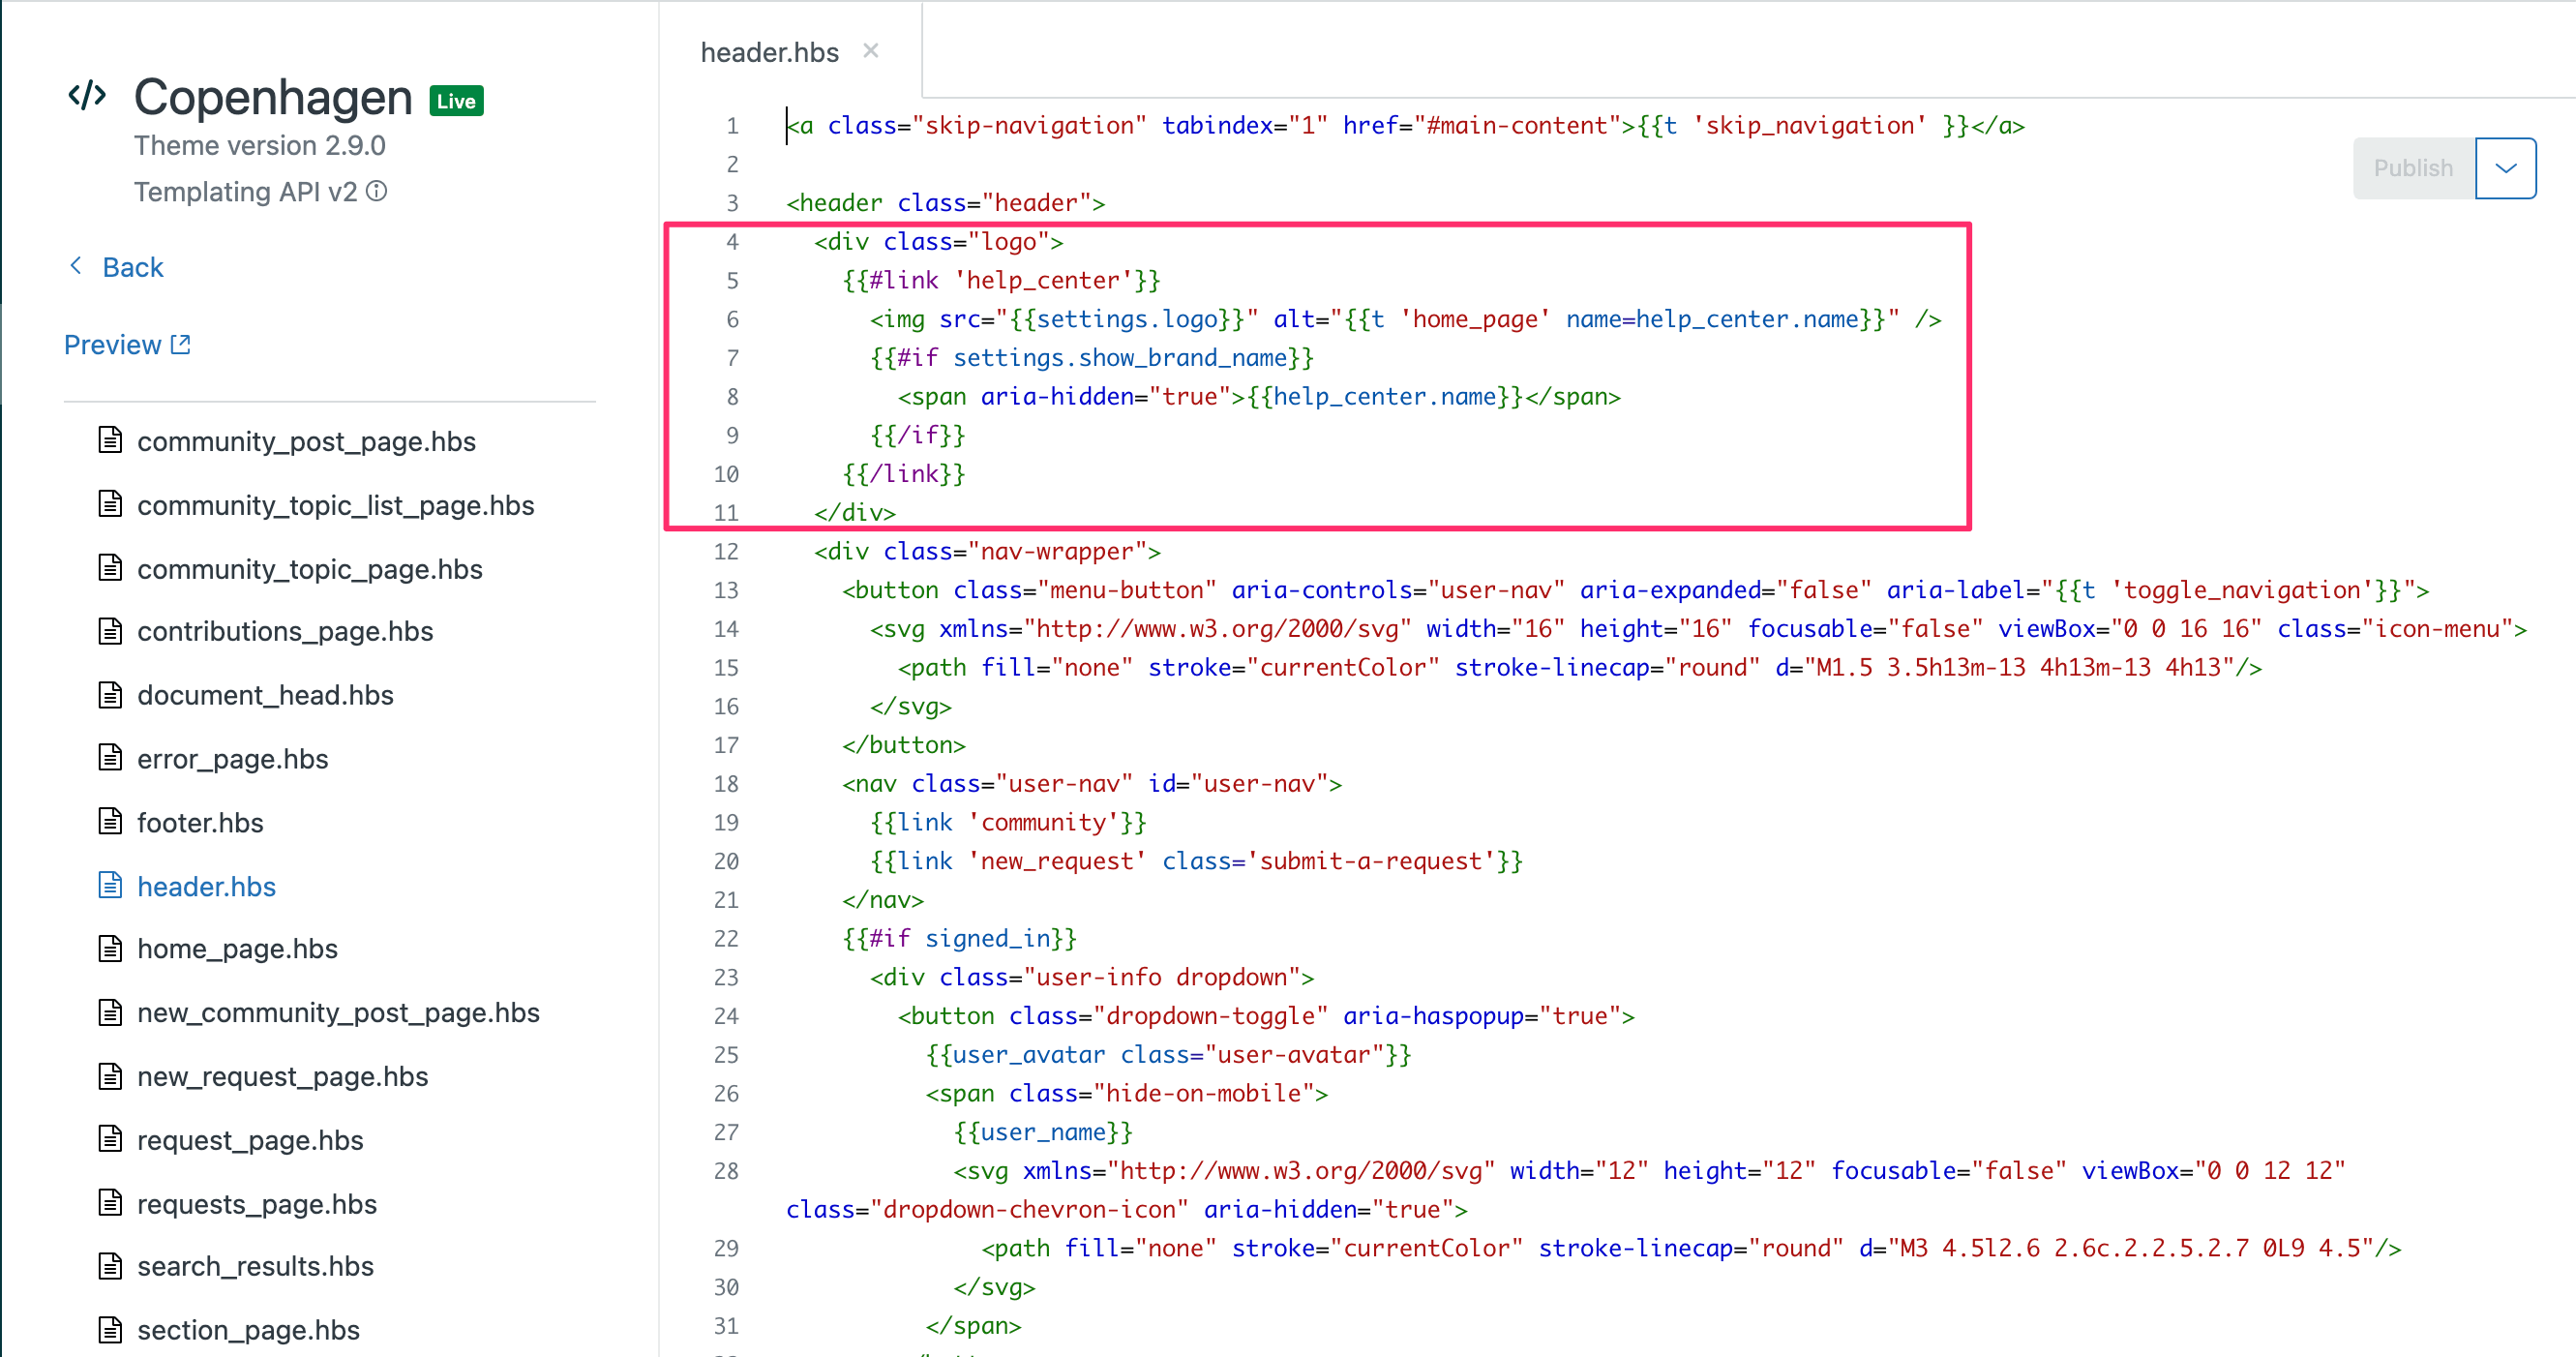Click the {{link 'community'}} code line
Screen dimensions: 2576x1357
(x=1008, y=823)
